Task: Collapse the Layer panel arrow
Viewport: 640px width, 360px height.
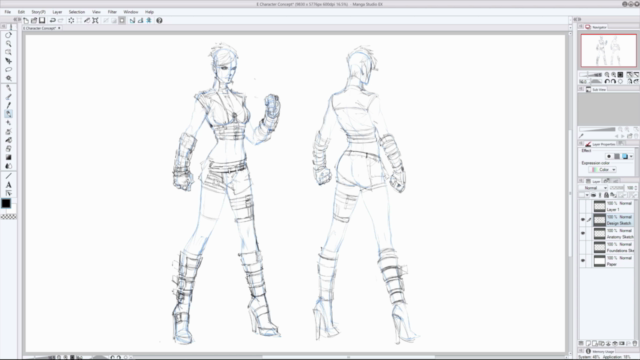Action: click(581, 181)
